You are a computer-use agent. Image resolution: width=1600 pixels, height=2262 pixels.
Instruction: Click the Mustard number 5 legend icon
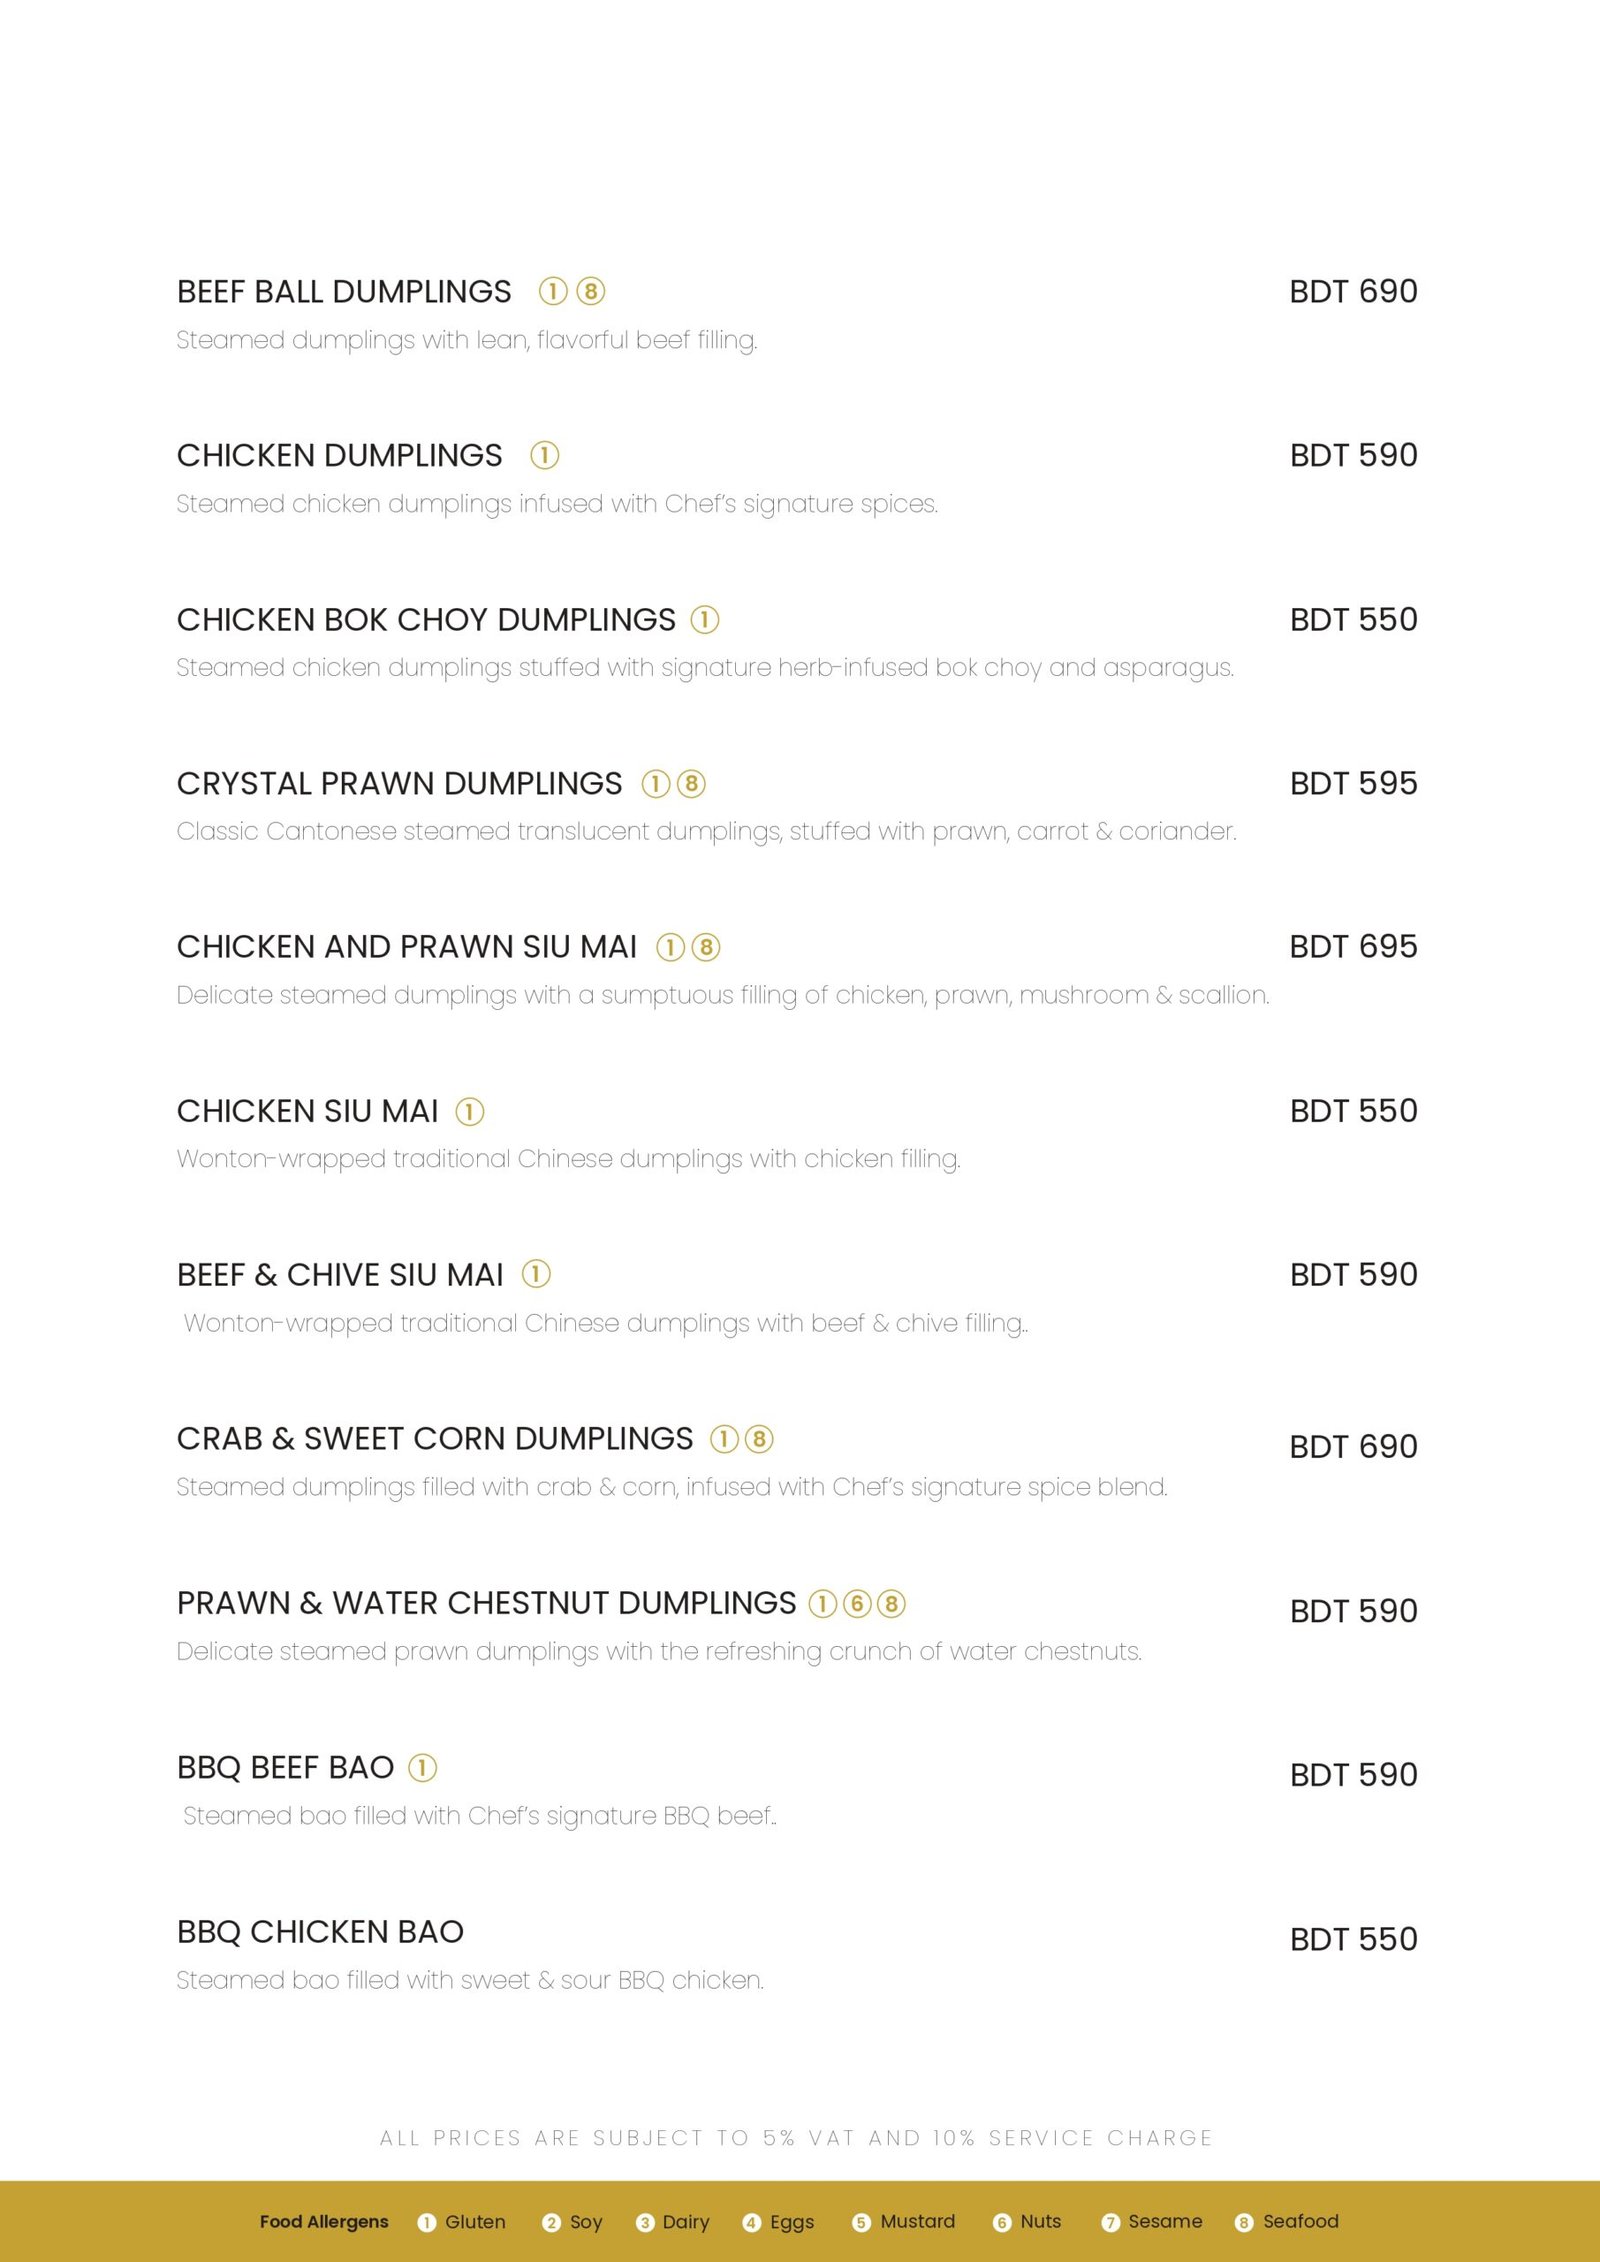click(861, 2222)
